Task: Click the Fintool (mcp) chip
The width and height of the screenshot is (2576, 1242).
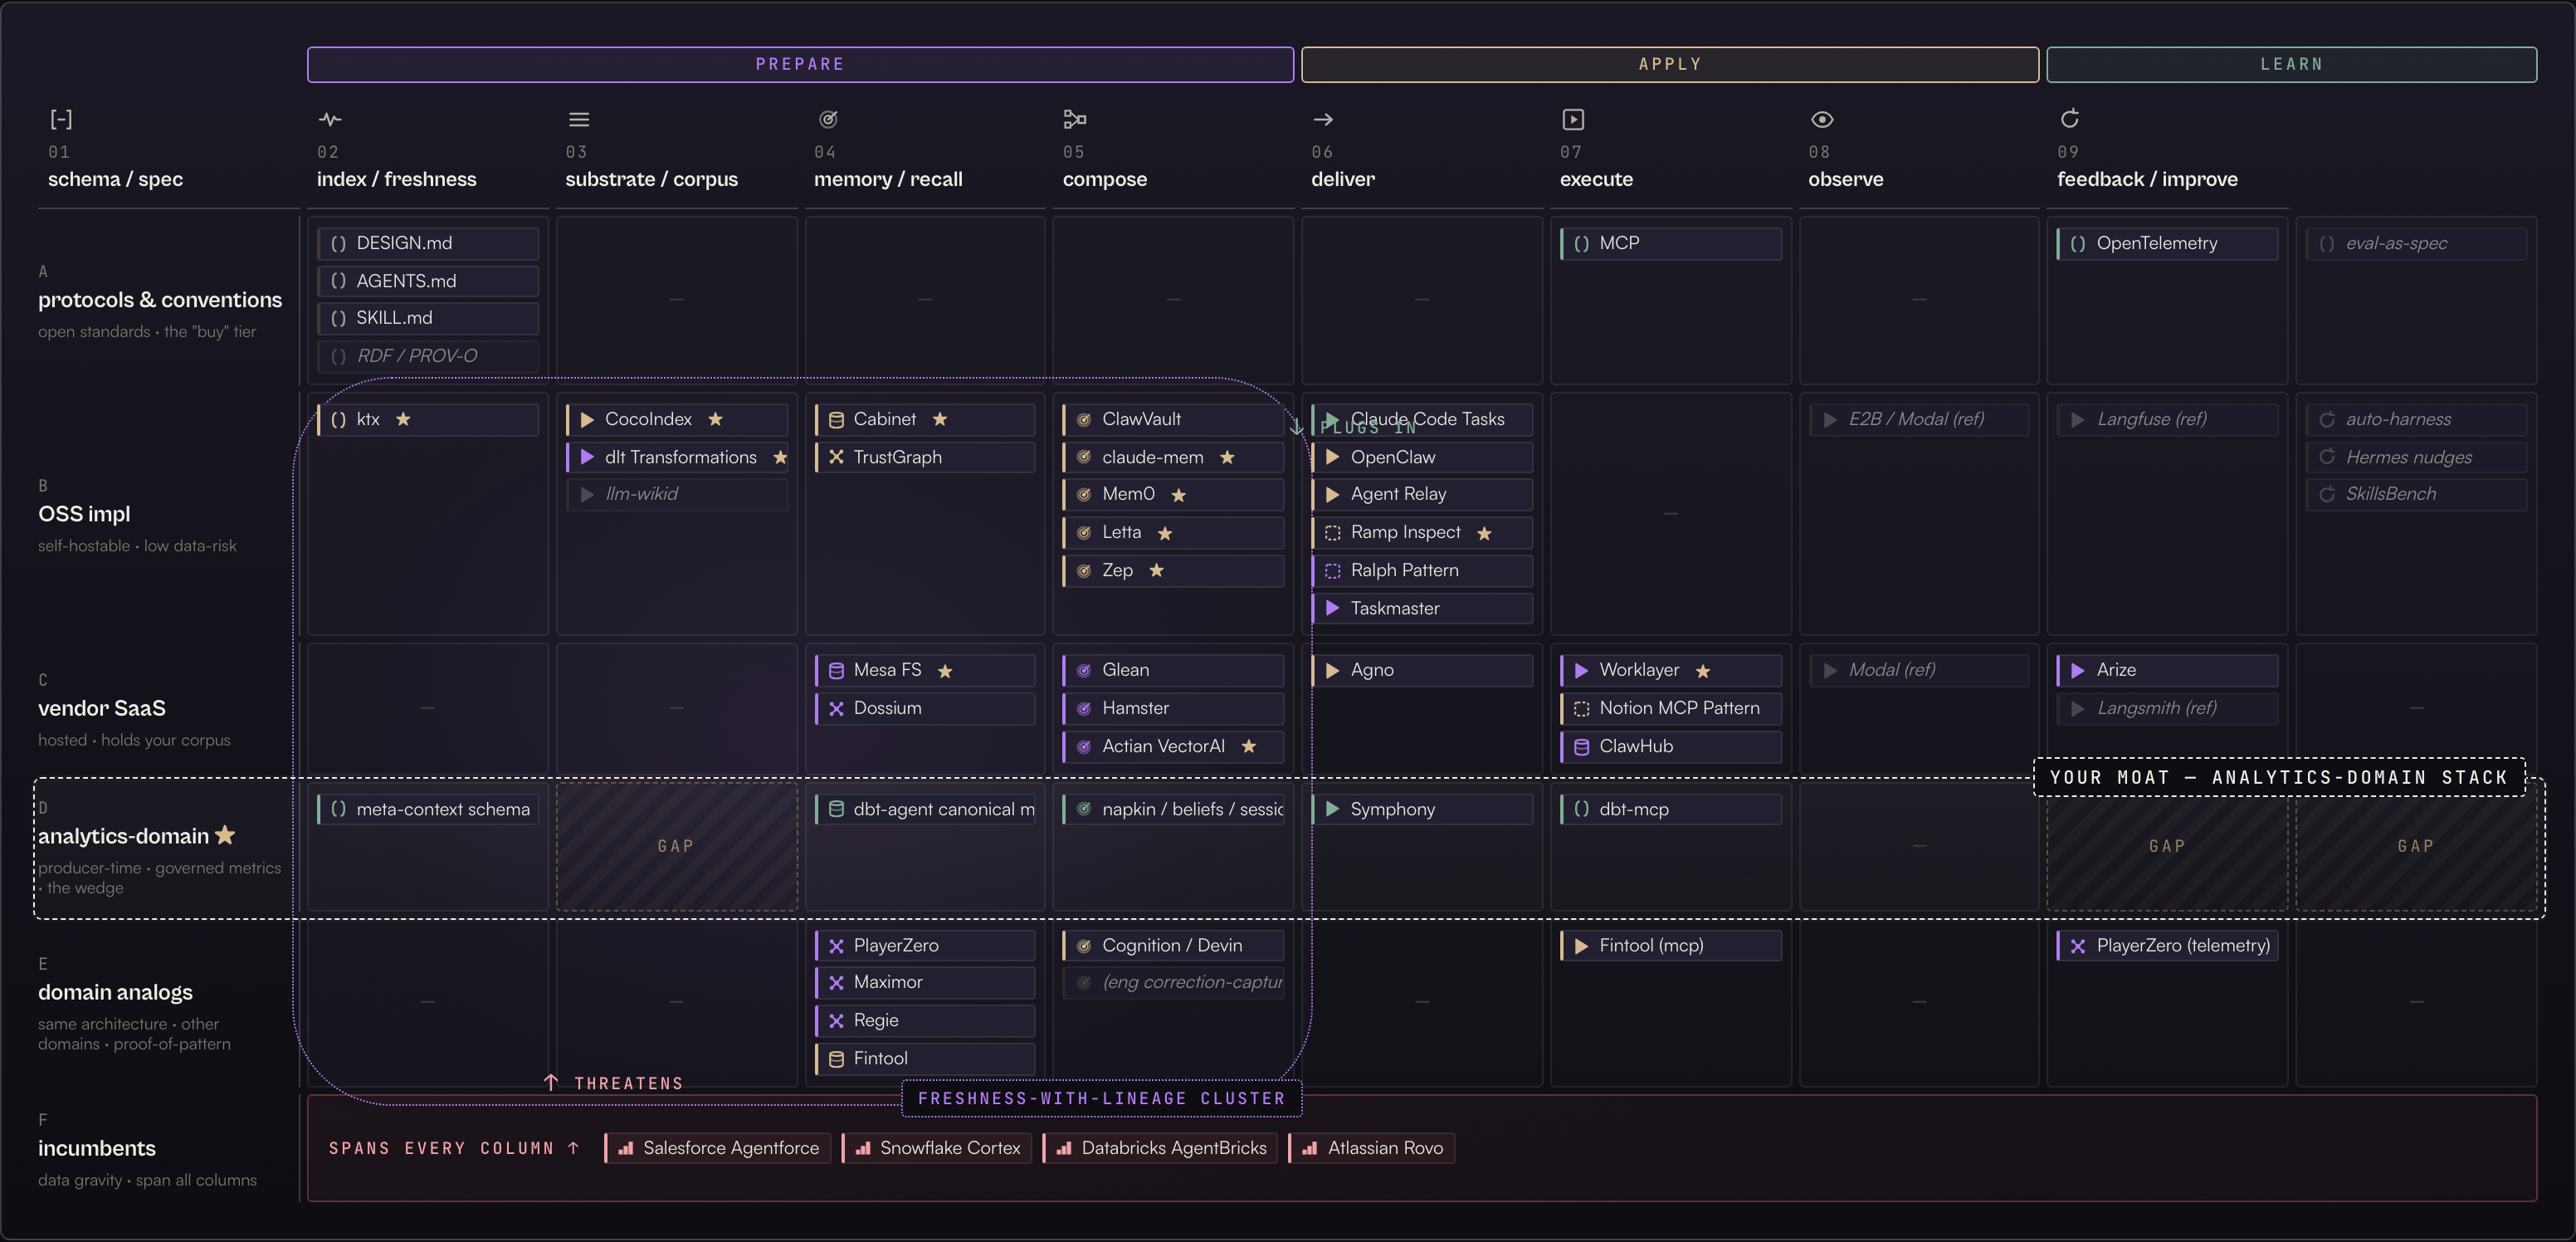Action: tap(1671, 946)
